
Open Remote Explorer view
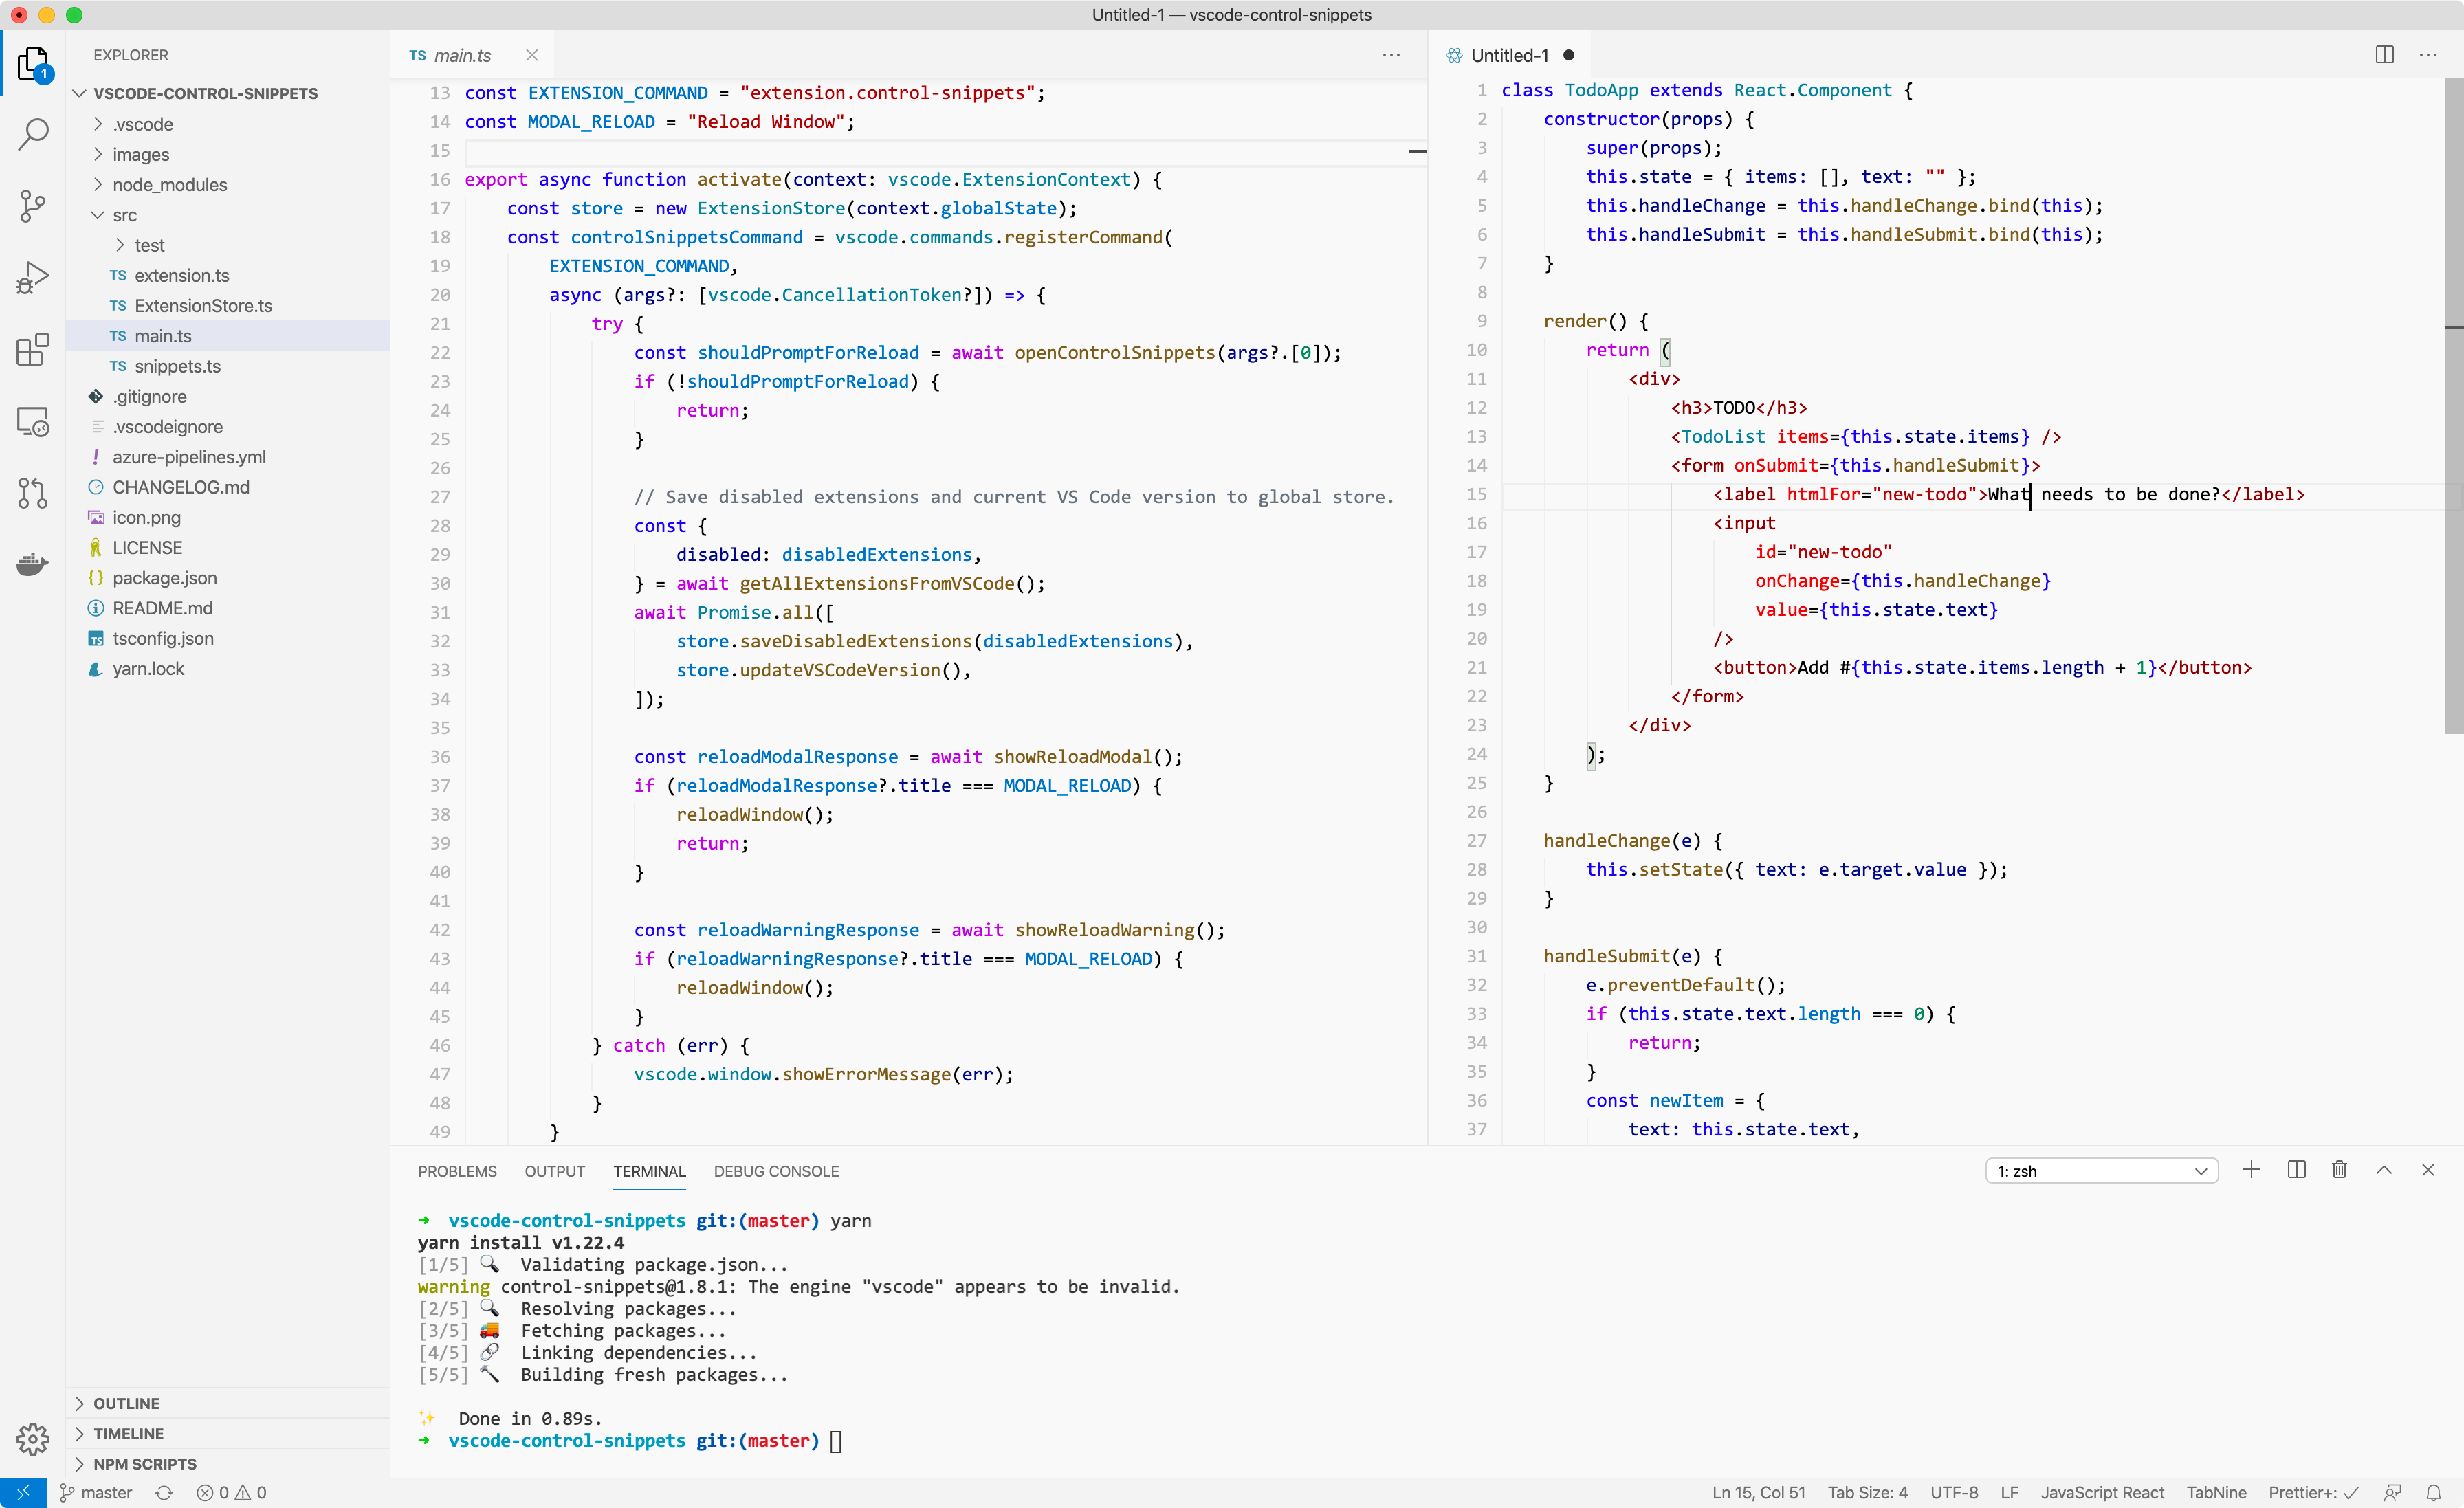click(x=33, y=422)
